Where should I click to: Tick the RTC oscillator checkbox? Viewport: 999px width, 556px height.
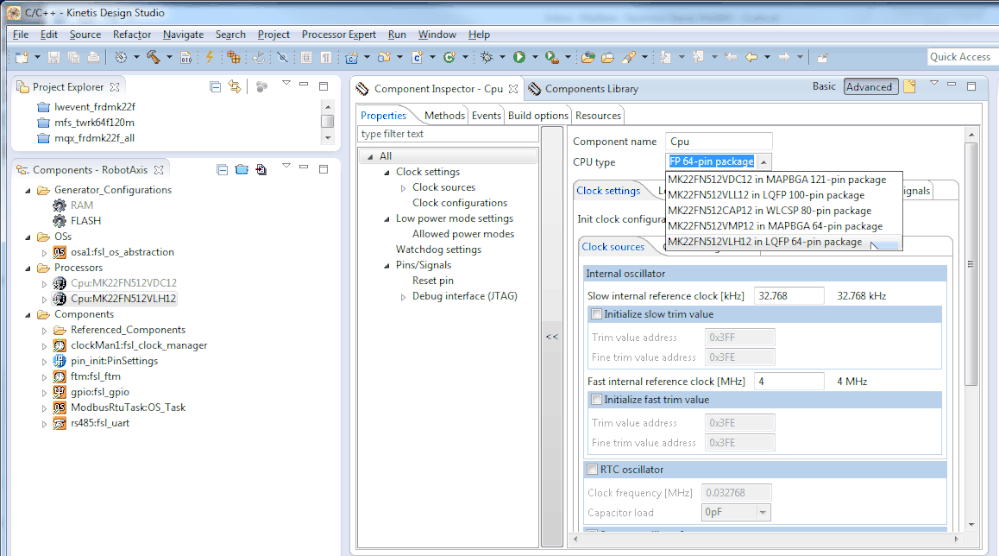[x=593, y=469]
